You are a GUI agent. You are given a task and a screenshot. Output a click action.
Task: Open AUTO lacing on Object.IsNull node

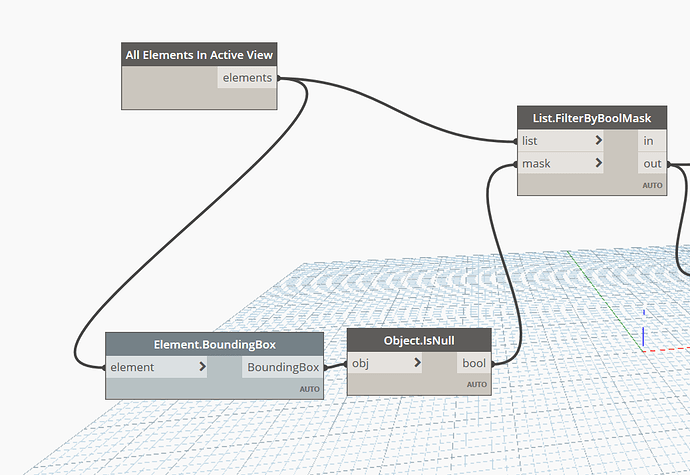coord(477,385)
